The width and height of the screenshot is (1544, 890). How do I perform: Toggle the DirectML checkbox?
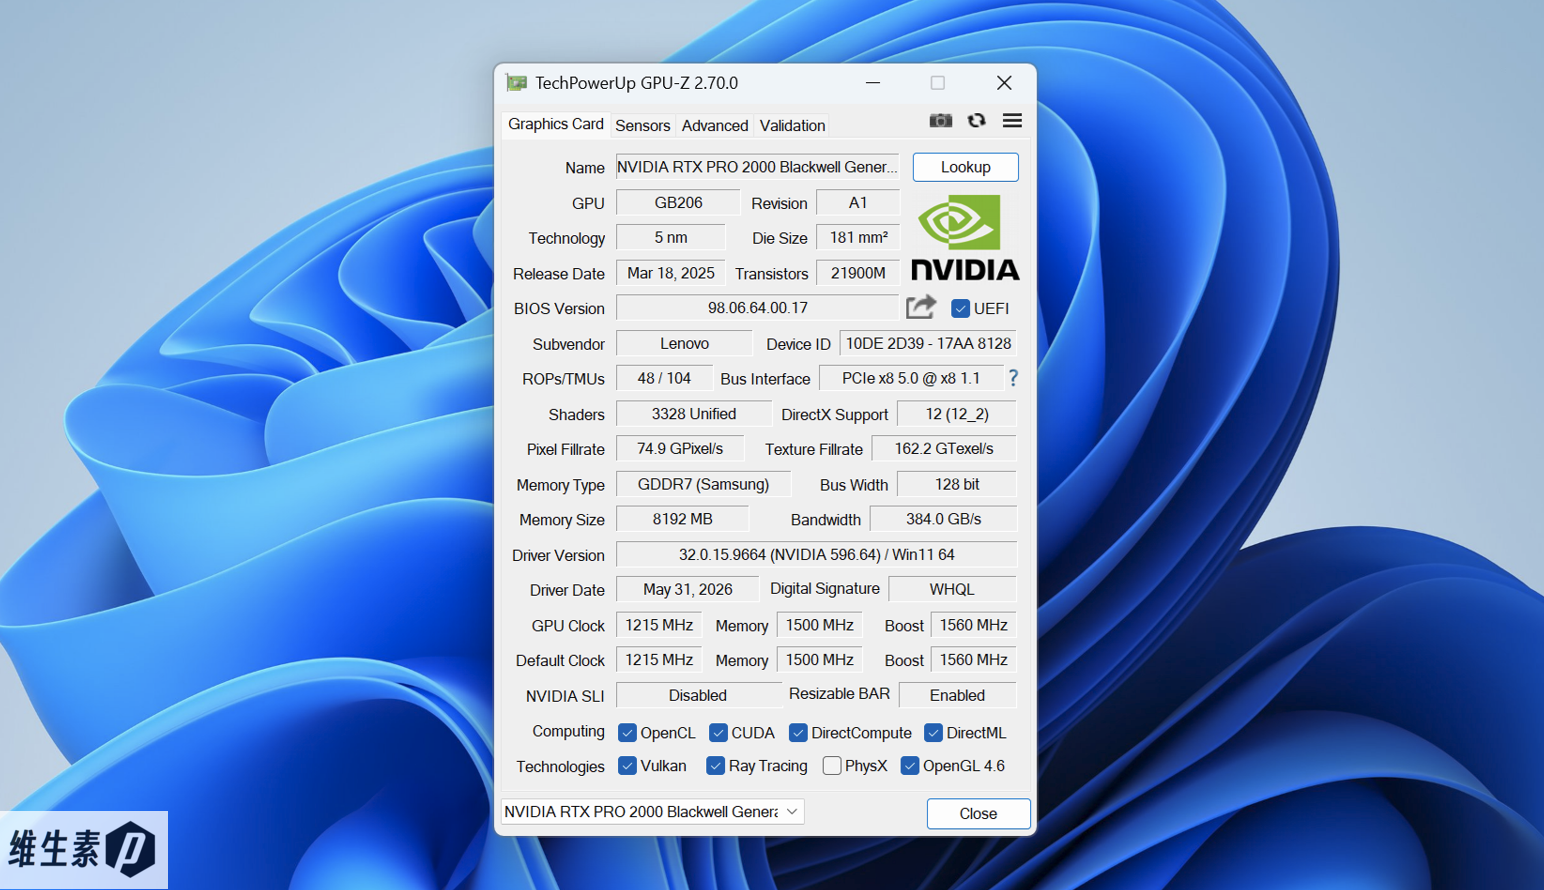(x=933, y=733)
